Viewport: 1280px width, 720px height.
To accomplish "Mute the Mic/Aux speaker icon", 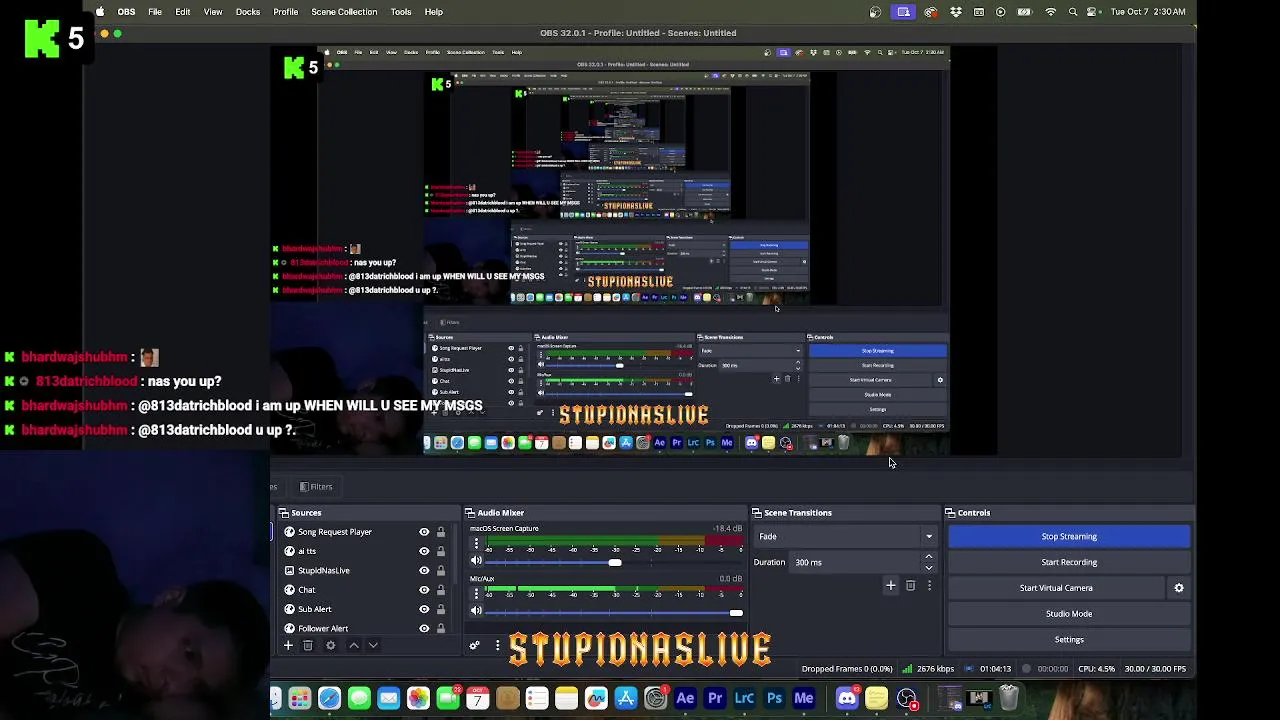I will 476,611.
